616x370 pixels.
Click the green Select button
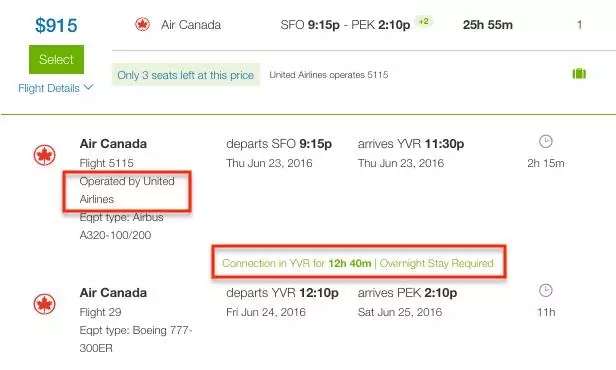(56, 59)
